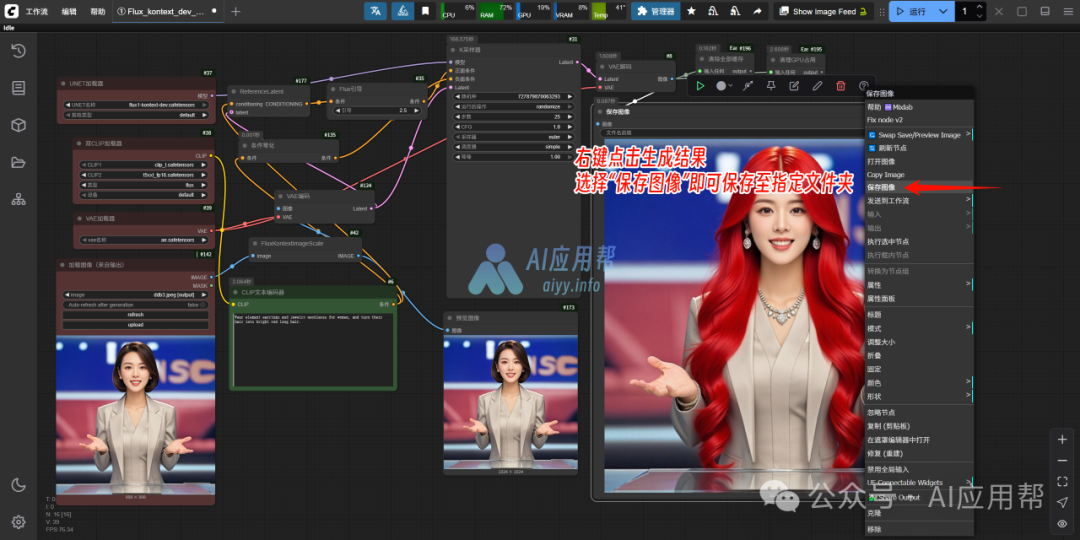This screenshot has height=540, width=1080.
Task: Click the translate icon in top bar
Action: coord(376,11)
